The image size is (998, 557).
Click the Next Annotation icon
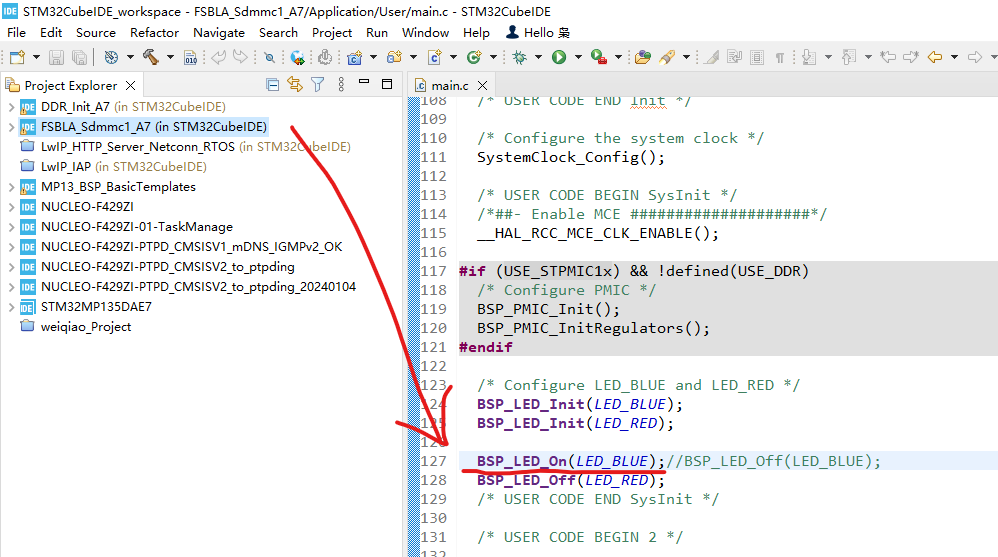[809, 57]
